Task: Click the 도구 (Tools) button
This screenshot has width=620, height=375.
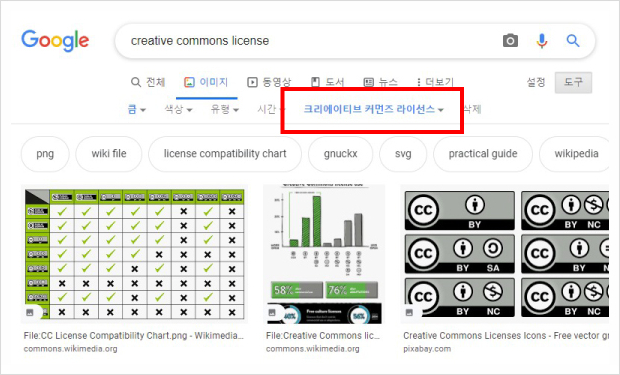Action: tap(573, 83)
